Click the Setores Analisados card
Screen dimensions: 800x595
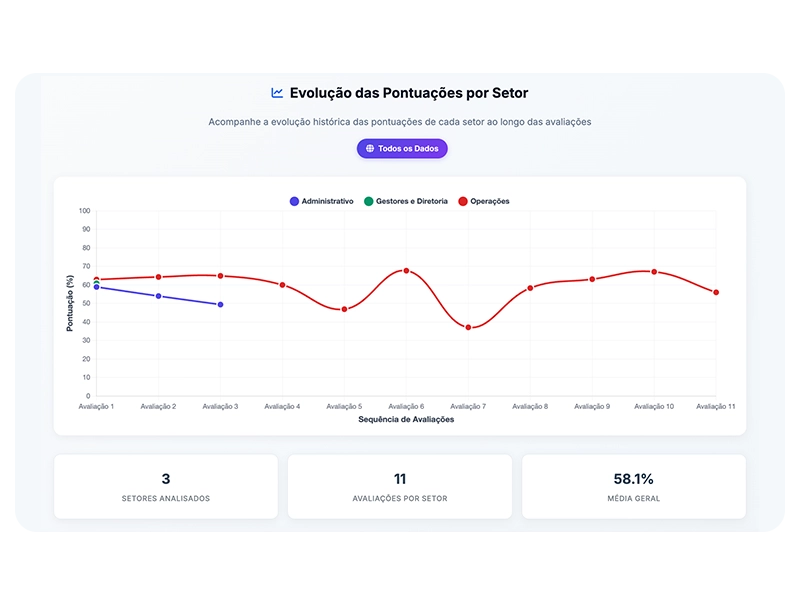[166, 486]
